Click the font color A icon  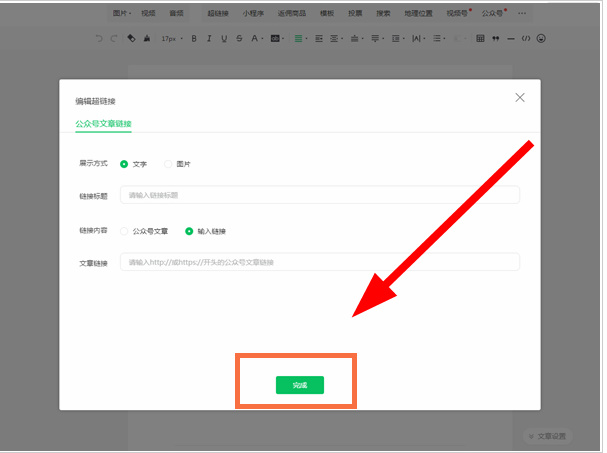[x=254, y=38]
